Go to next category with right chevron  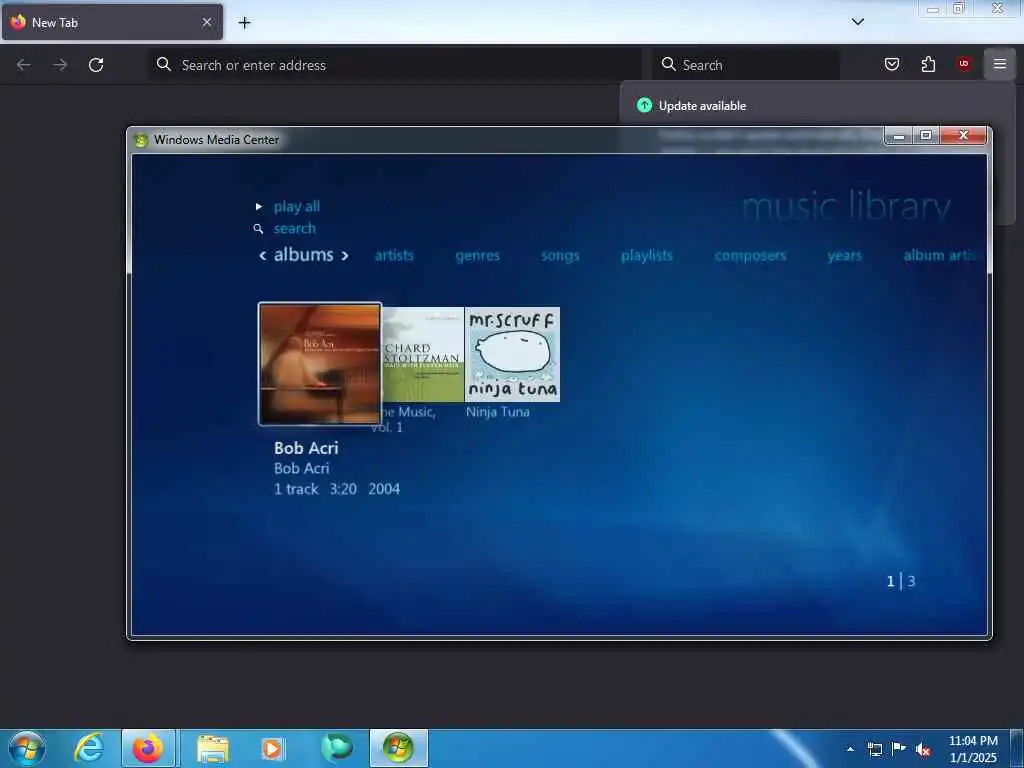click(x=345, y=255)
